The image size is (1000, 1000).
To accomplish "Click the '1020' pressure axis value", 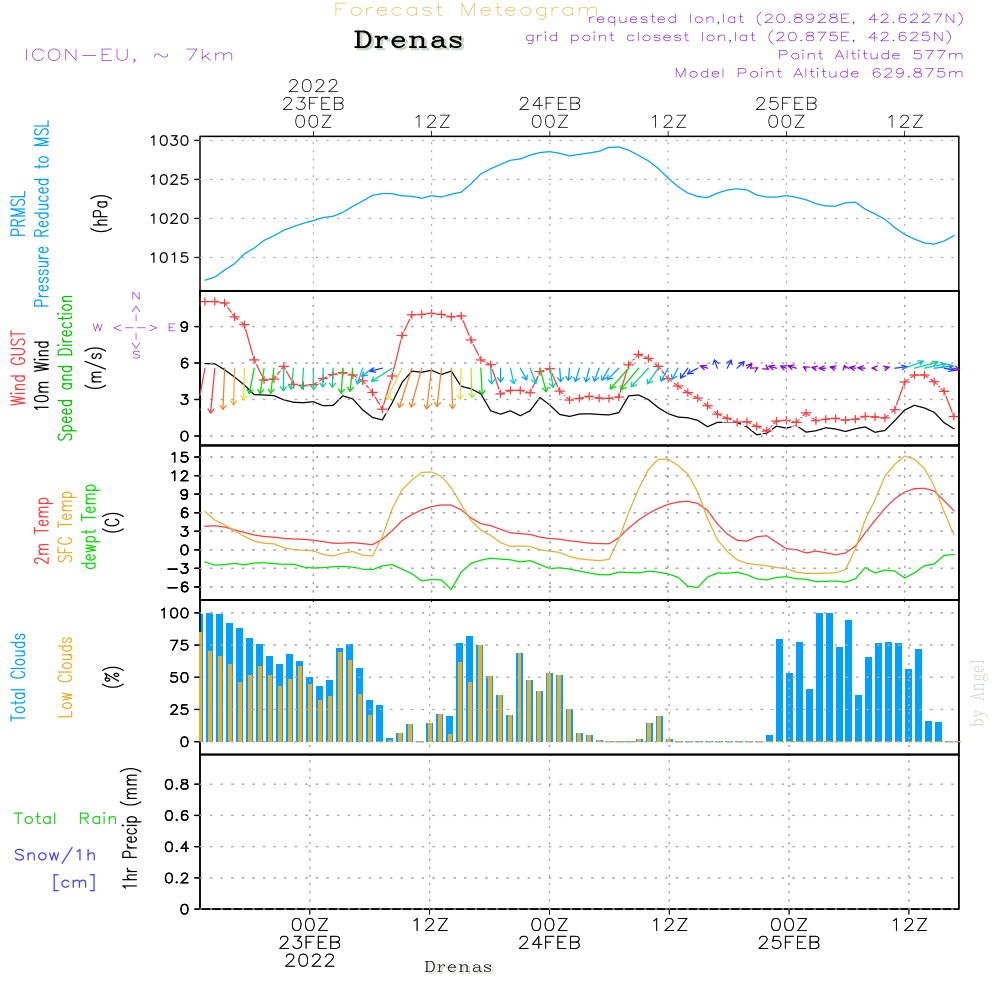I will tap(170, 219).
